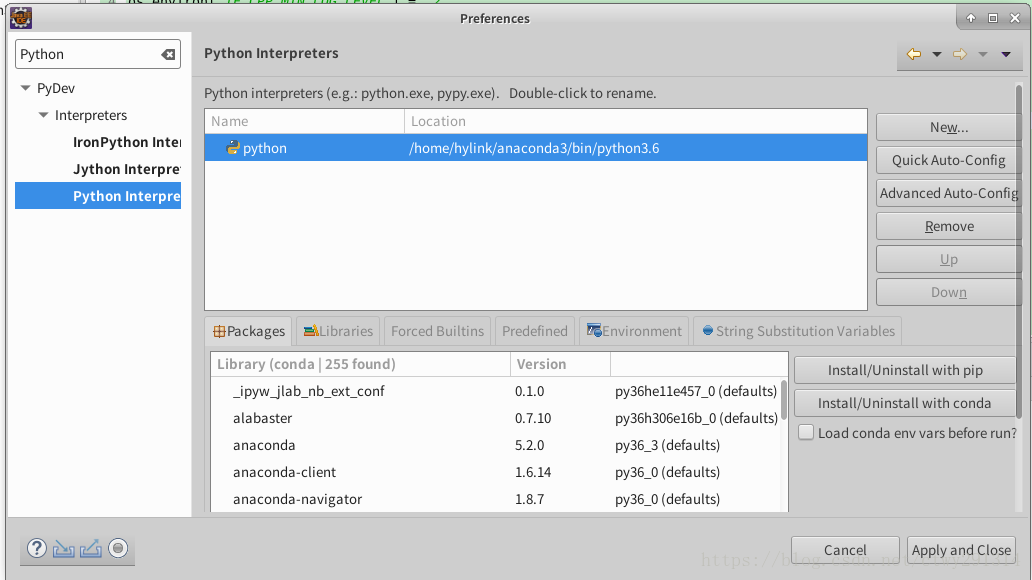Click version 1.6.14 cell
This screenshot has height=580, width=1032.
(x=532, y=472)
